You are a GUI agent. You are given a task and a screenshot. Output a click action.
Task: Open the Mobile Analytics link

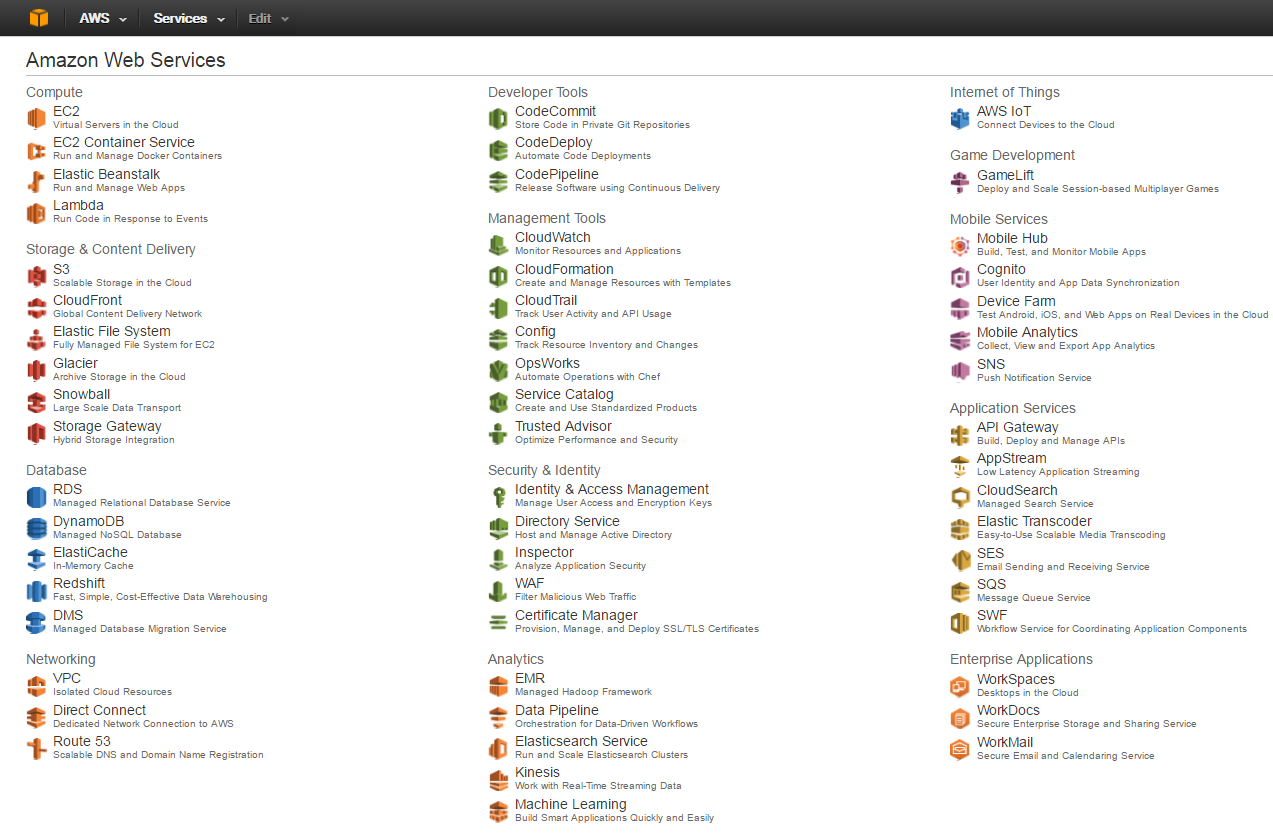pos(1027,332)
